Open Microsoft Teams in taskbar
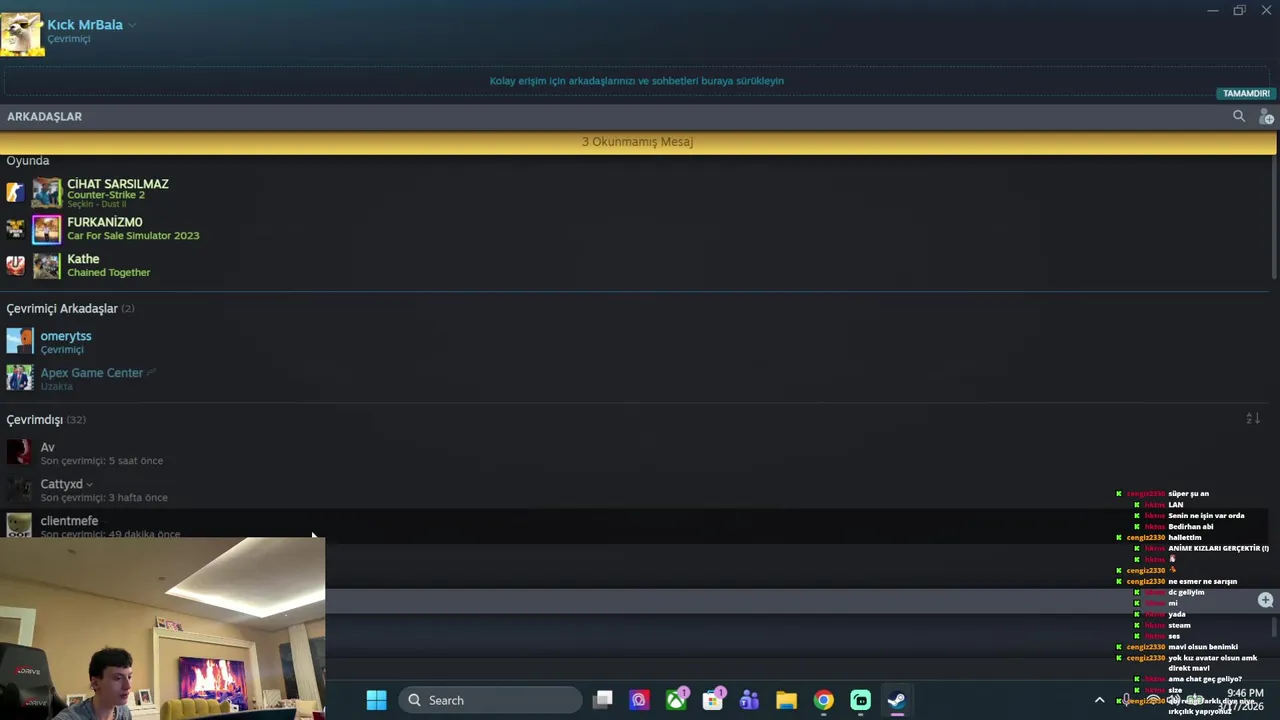The width and height of the screenshot is (1280, 720). 750,700
